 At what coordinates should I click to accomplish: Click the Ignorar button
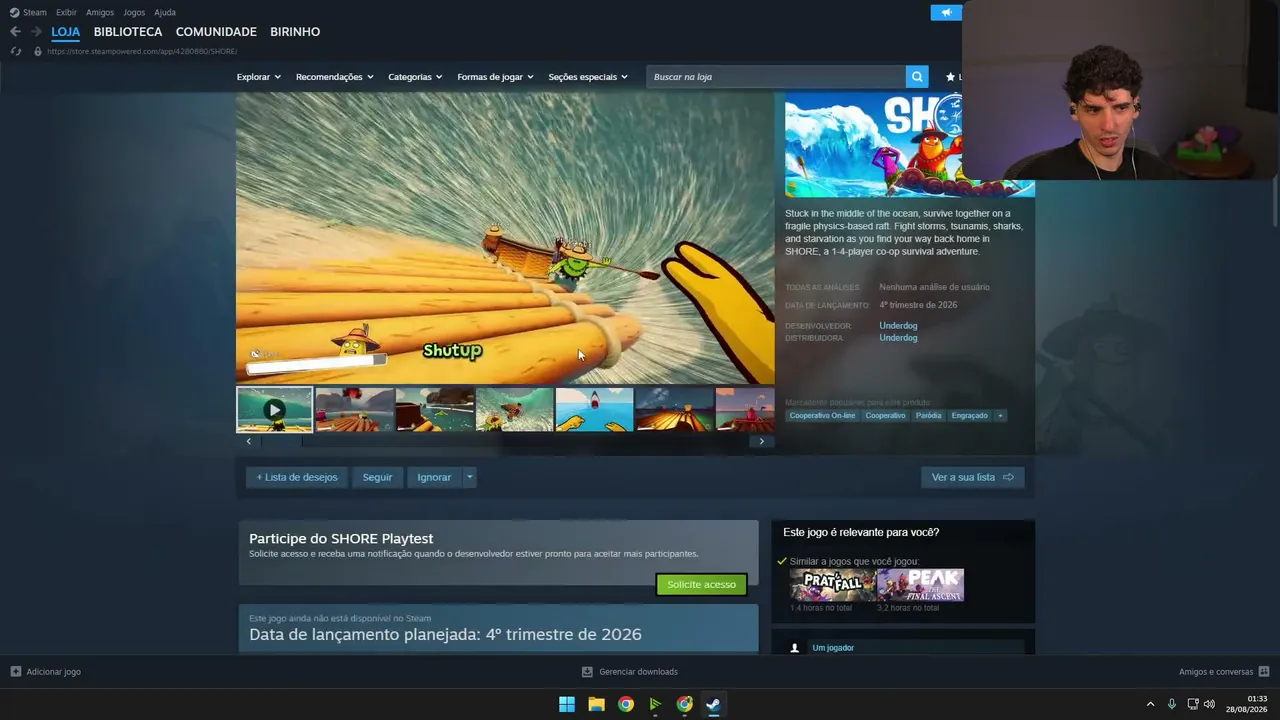(434, 477)
